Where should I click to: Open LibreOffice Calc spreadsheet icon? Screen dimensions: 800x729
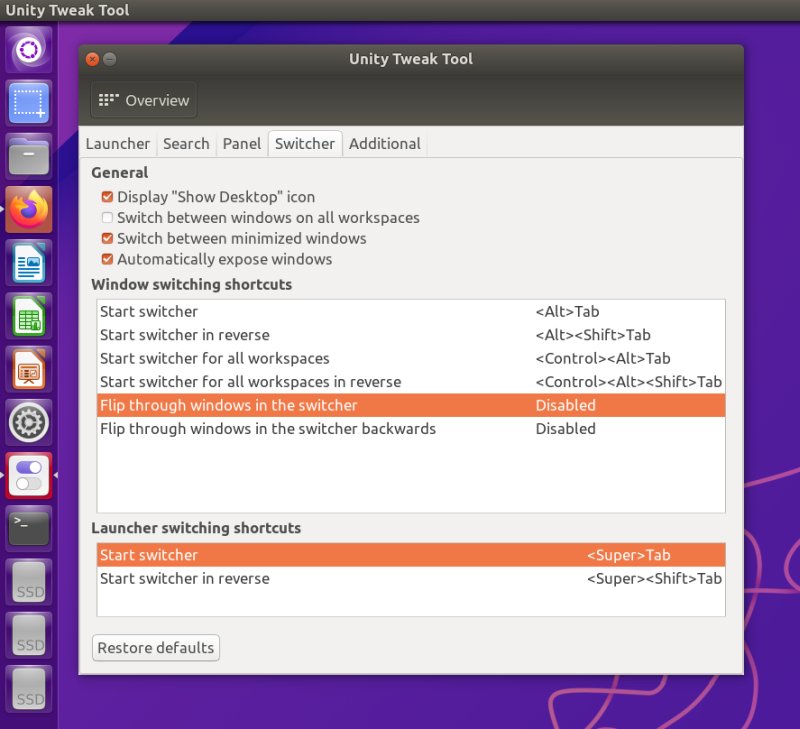pyautogui.click(x=29, y=318)
